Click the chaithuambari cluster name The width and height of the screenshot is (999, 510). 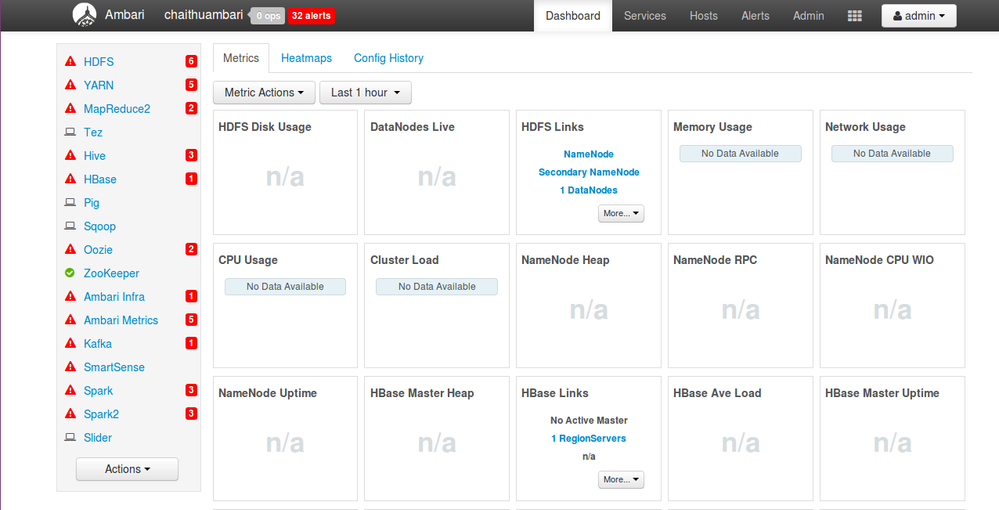click(203, 15)
